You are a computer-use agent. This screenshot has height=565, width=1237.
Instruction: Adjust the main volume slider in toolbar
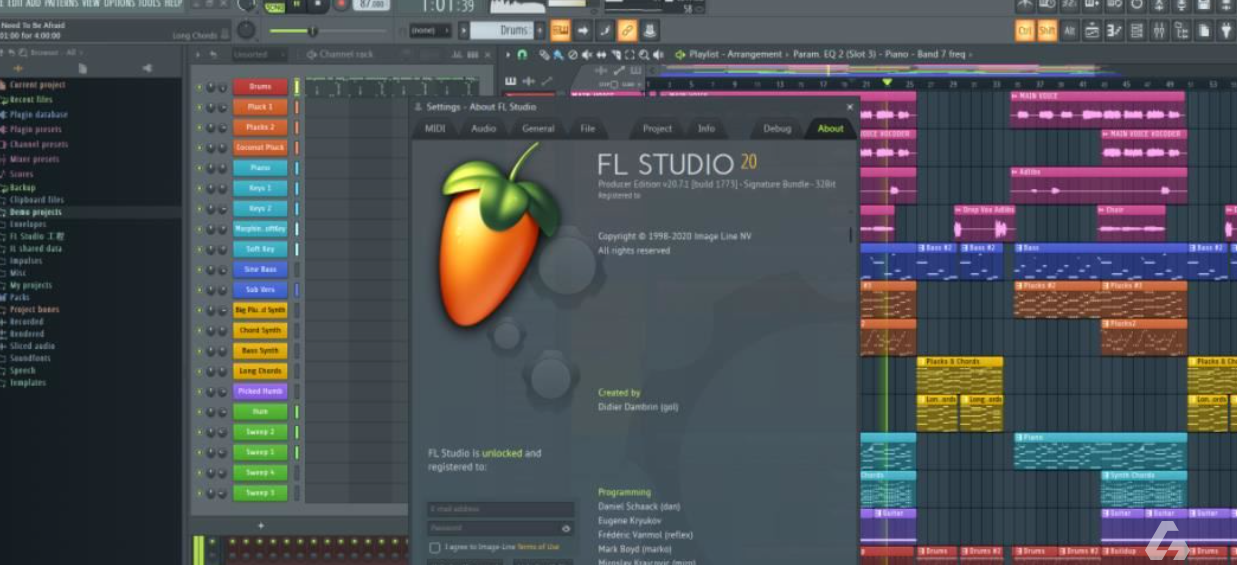(327, 31)
